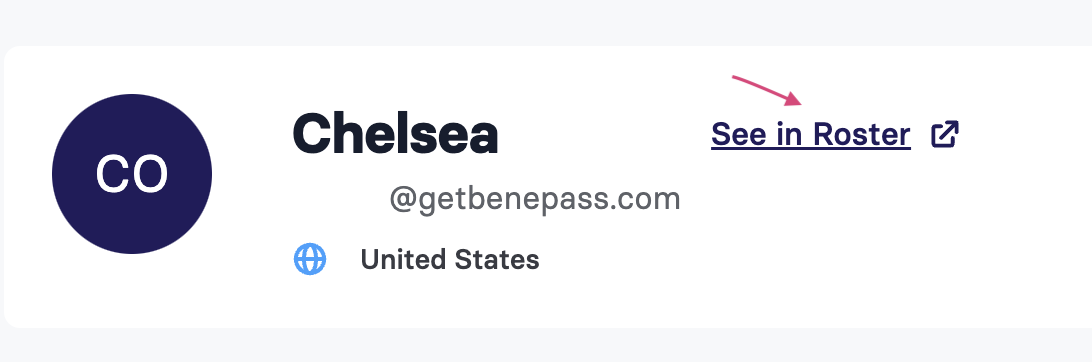
Task: Click the country row with globe
Action: [416, 260]
